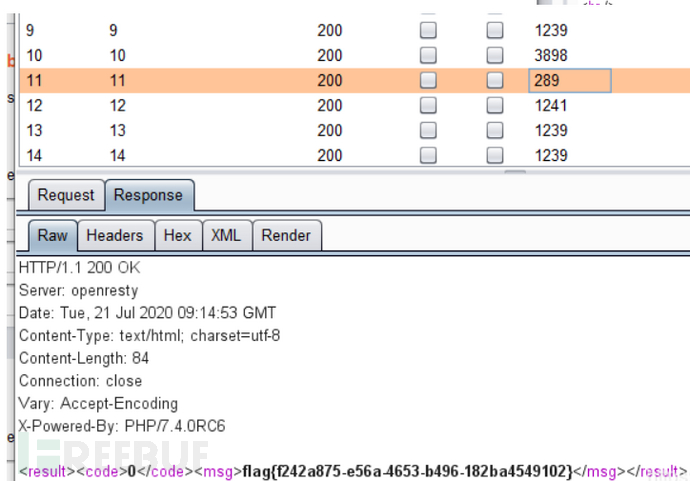Tick the left checkbox in row 9

tap(428, 30)
